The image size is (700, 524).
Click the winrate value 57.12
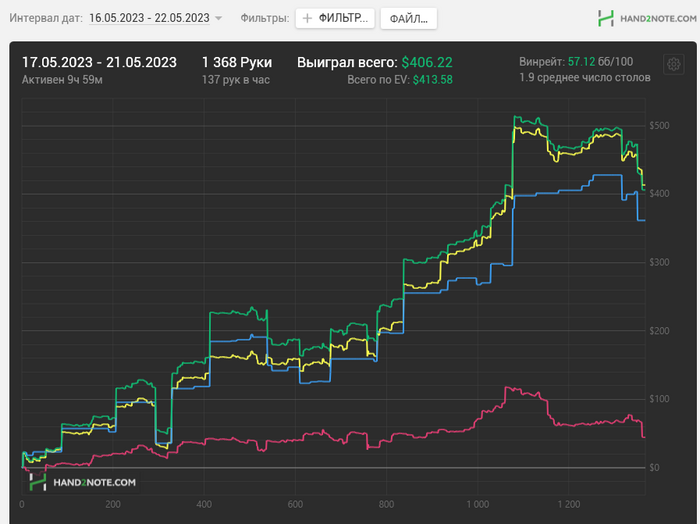581,62
